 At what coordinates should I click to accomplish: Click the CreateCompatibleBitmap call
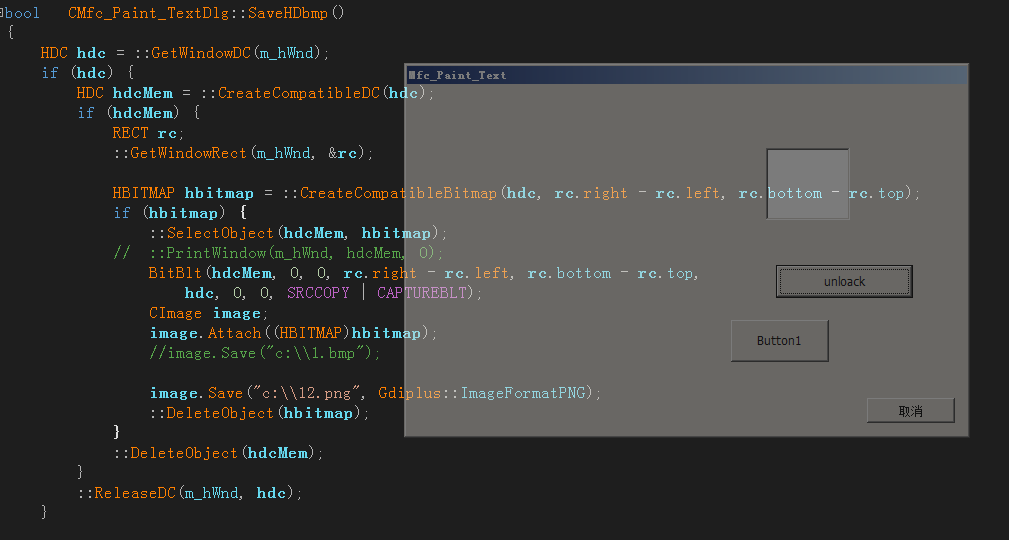click(x=398, y=192)
